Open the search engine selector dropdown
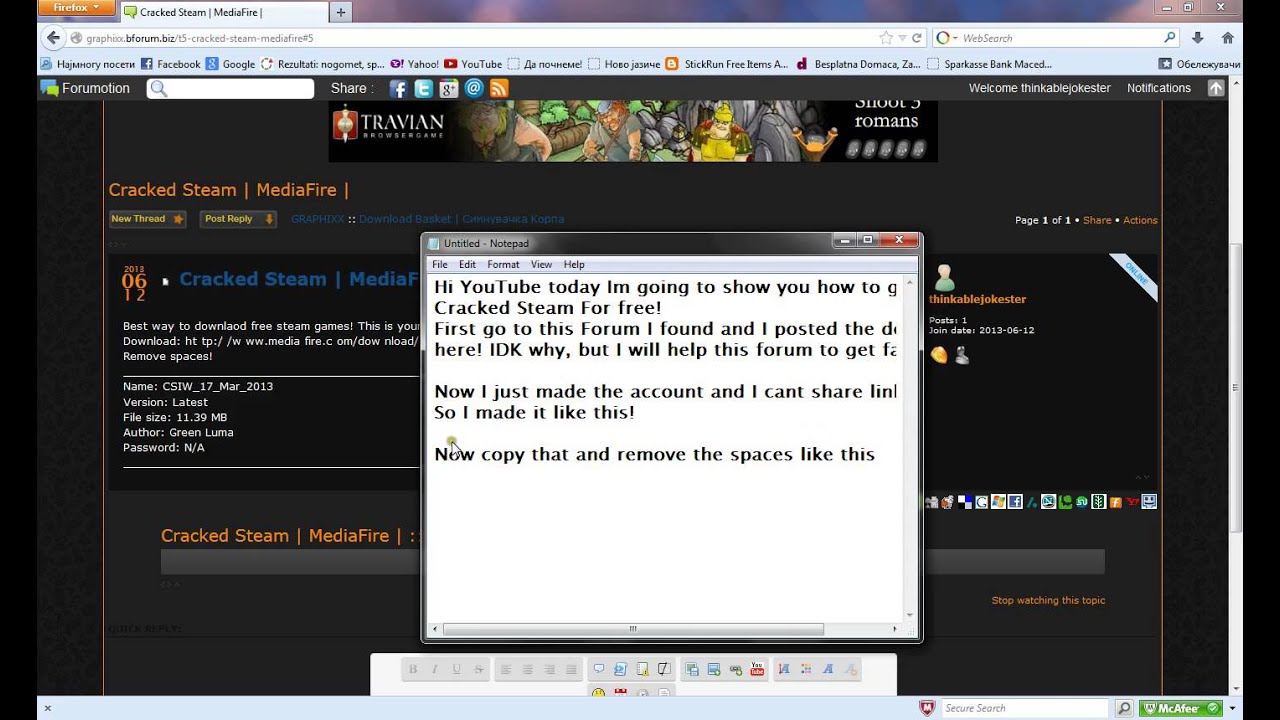1280x720 pixels. coord(945,38)
